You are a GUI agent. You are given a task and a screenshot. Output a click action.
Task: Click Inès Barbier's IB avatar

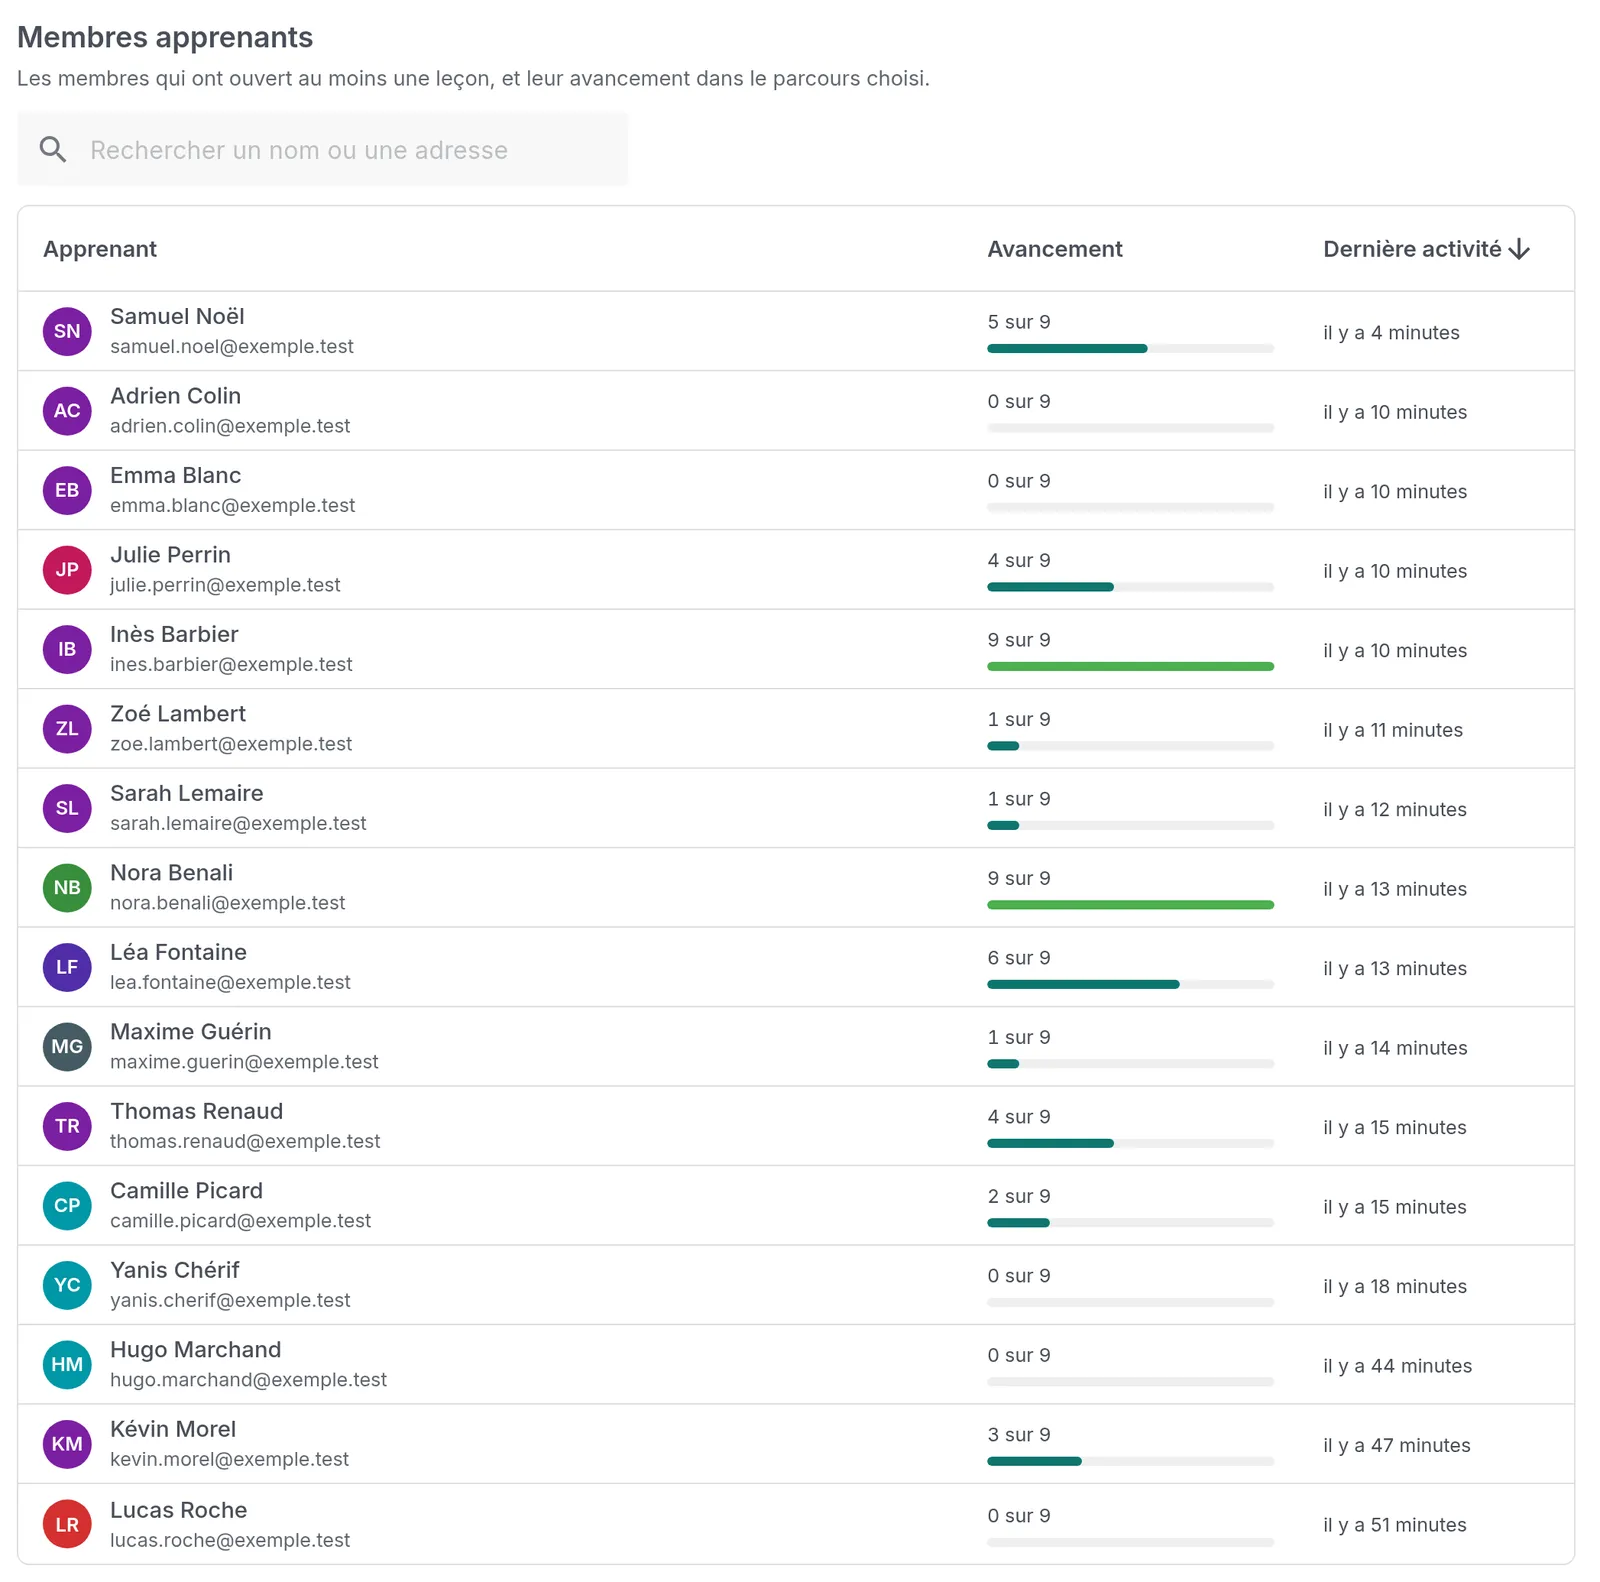(67, 649)
